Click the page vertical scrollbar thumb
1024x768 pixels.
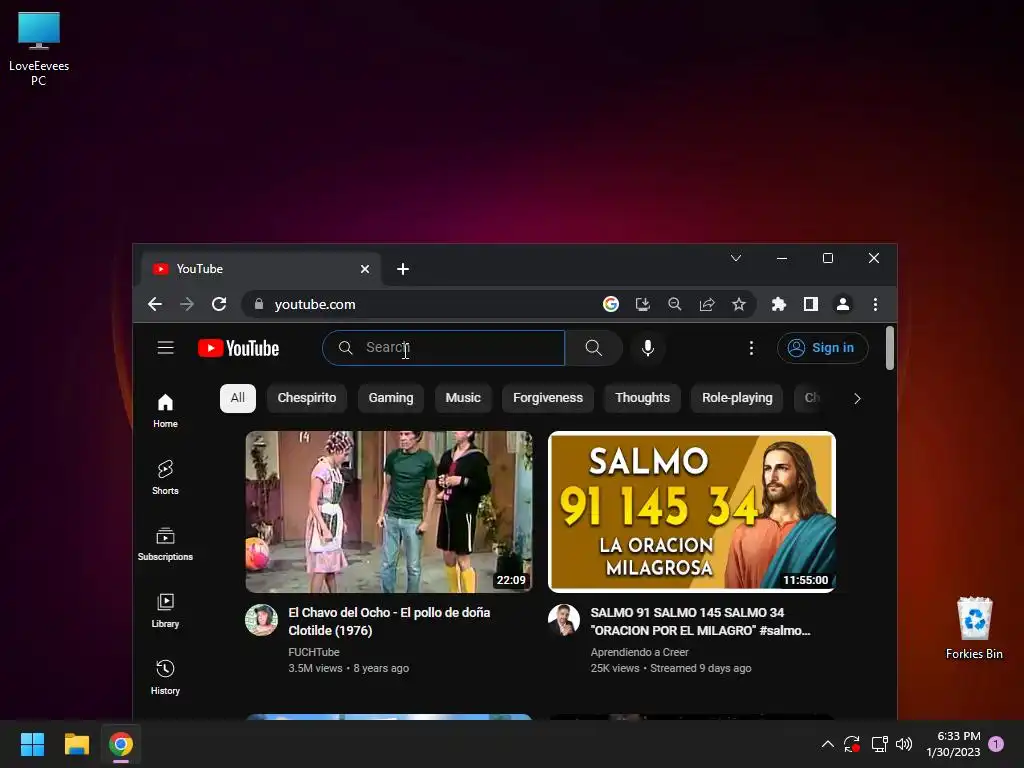889,348
